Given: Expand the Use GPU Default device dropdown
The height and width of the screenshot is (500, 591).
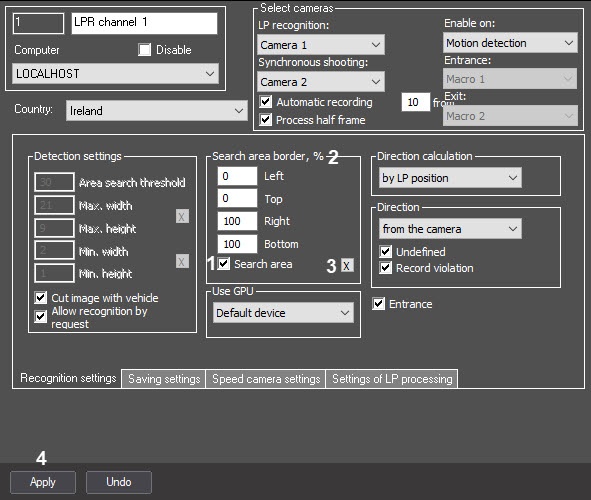Looking at the screenshot, I should pos(283,313).
